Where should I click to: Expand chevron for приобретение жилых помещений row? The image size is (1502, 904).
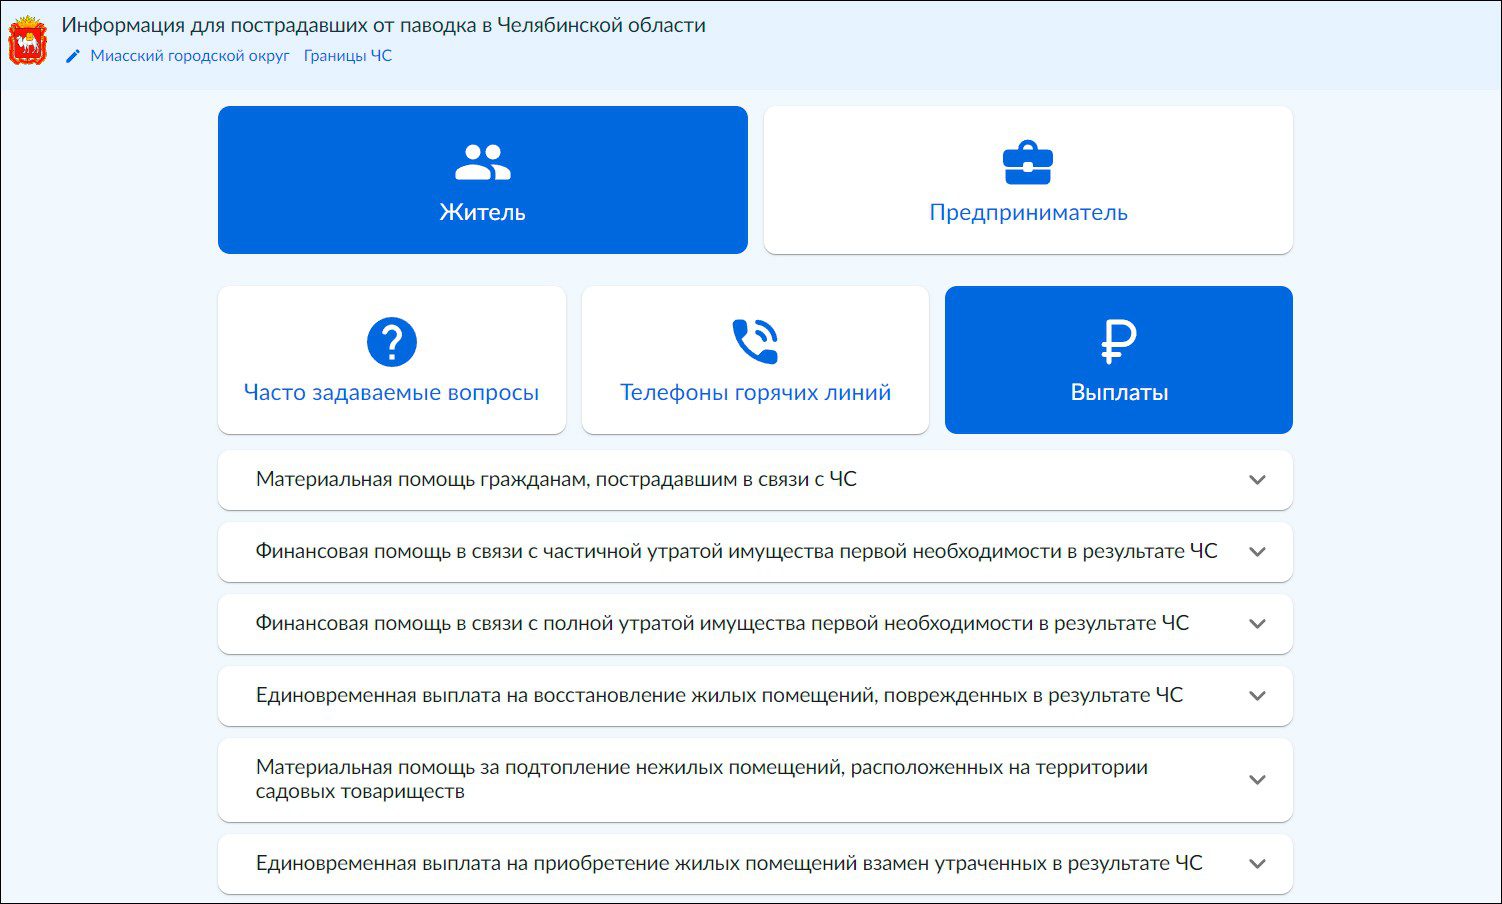pyautogui.click(x=1258, y=864)
